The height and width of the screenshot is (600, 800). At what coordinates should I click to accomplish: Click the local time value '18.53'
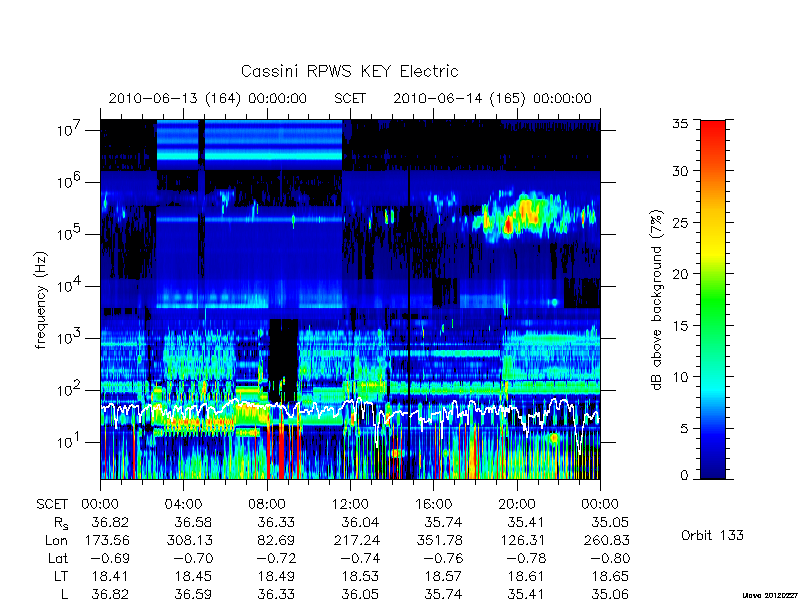coord(360,576)
